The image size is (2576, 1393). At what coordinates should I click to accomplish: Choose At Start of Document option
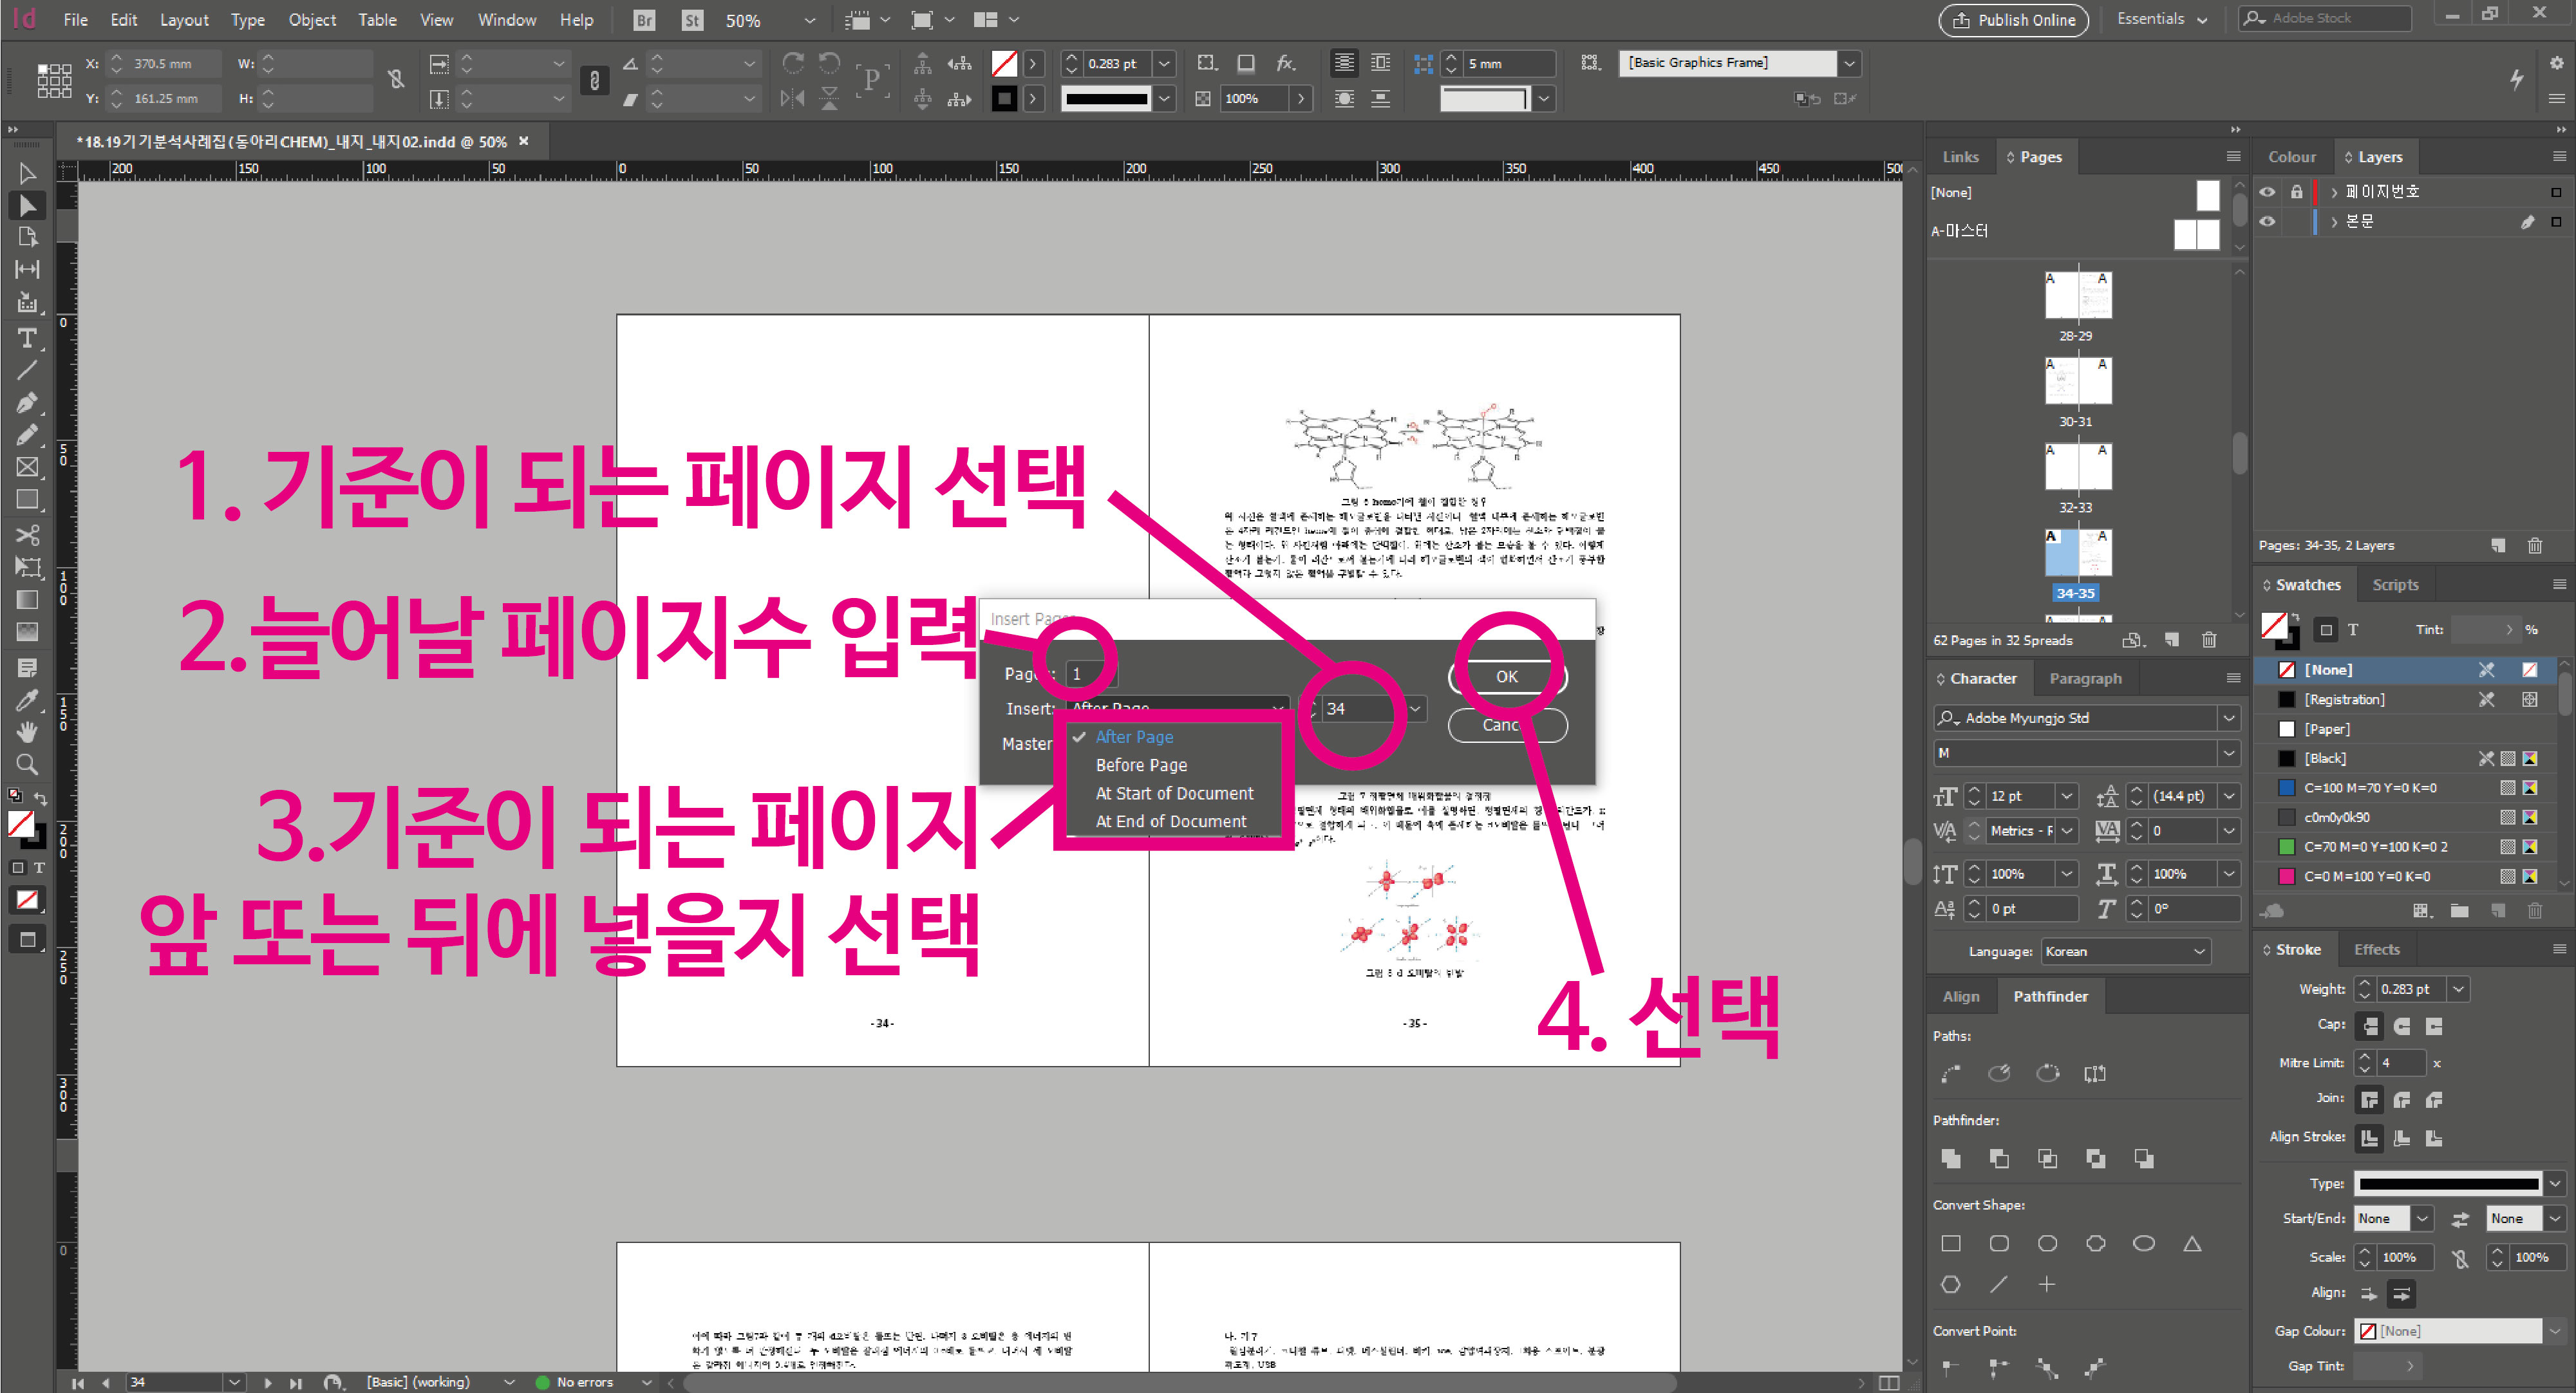1174,793
